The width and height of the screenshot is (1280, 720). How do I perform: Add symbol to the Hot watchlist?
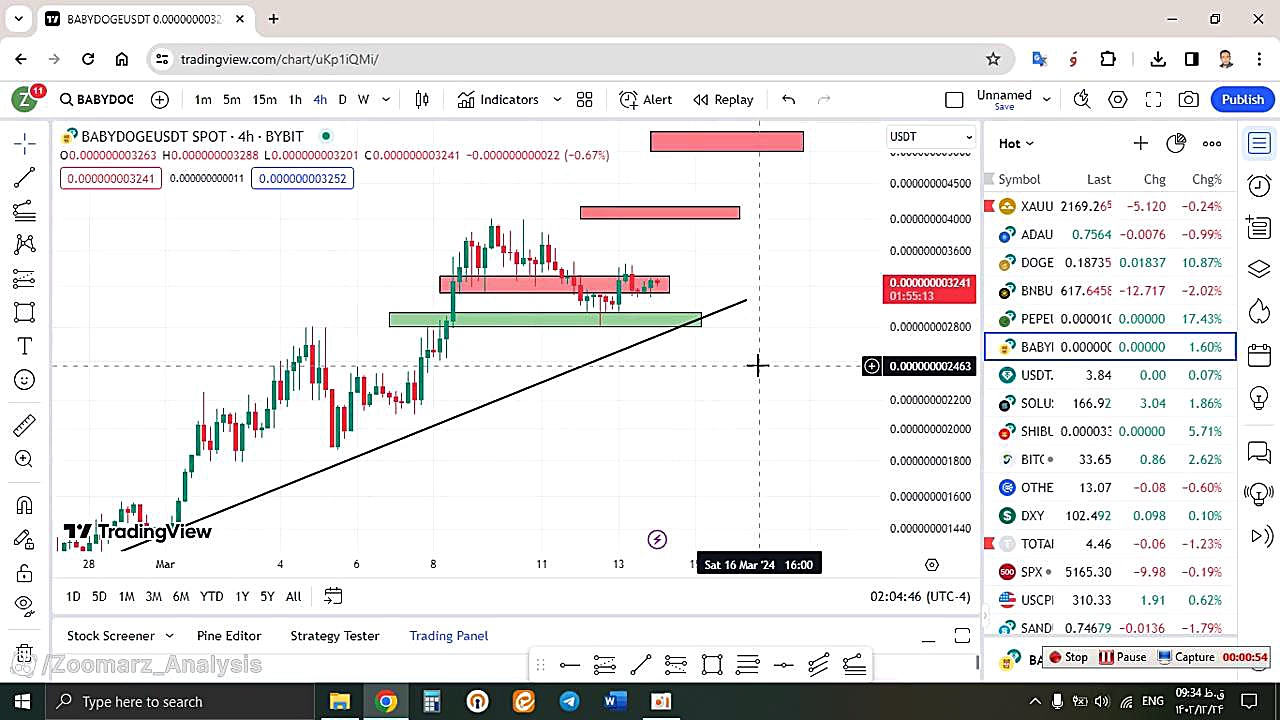1140,143
